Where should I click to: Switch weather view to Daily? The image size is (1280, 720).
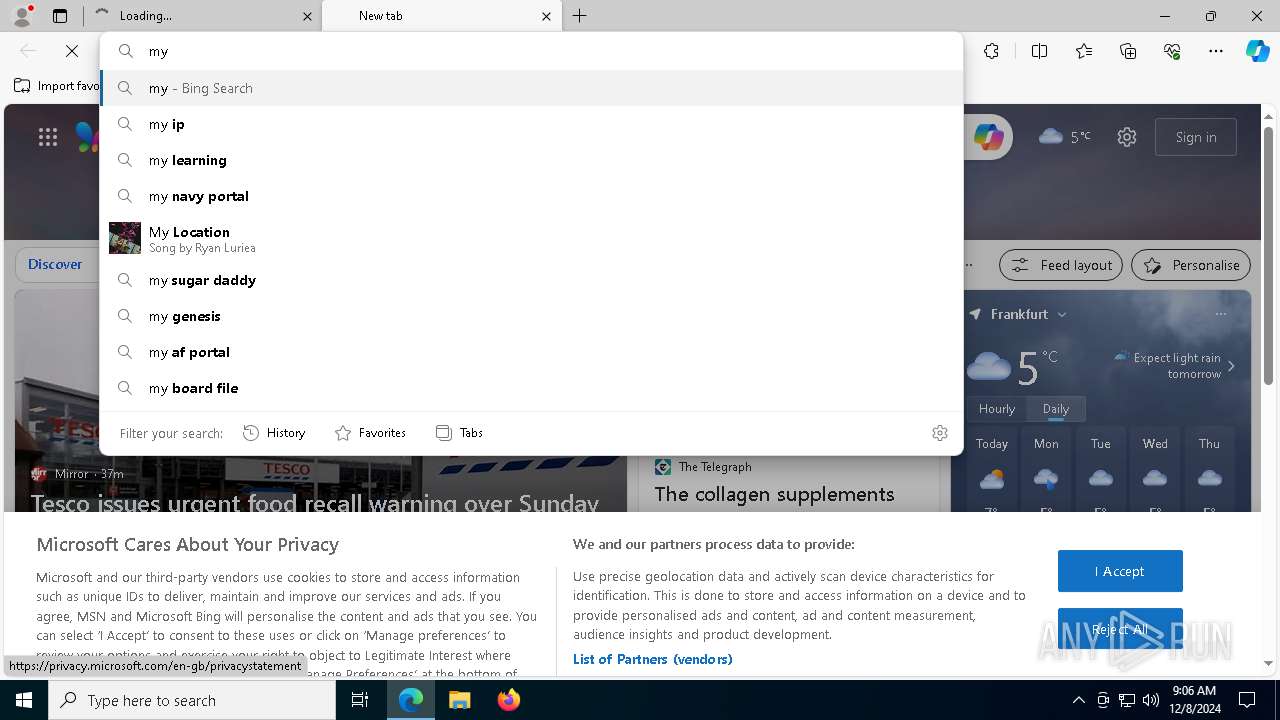click(x=1056, y=409)
